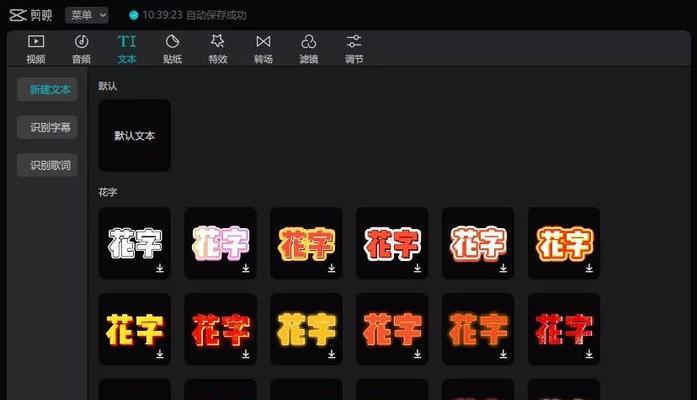The image size is (697, 400).
Task: Choose the white 花字 style with black outline
Action: [135, 243]
